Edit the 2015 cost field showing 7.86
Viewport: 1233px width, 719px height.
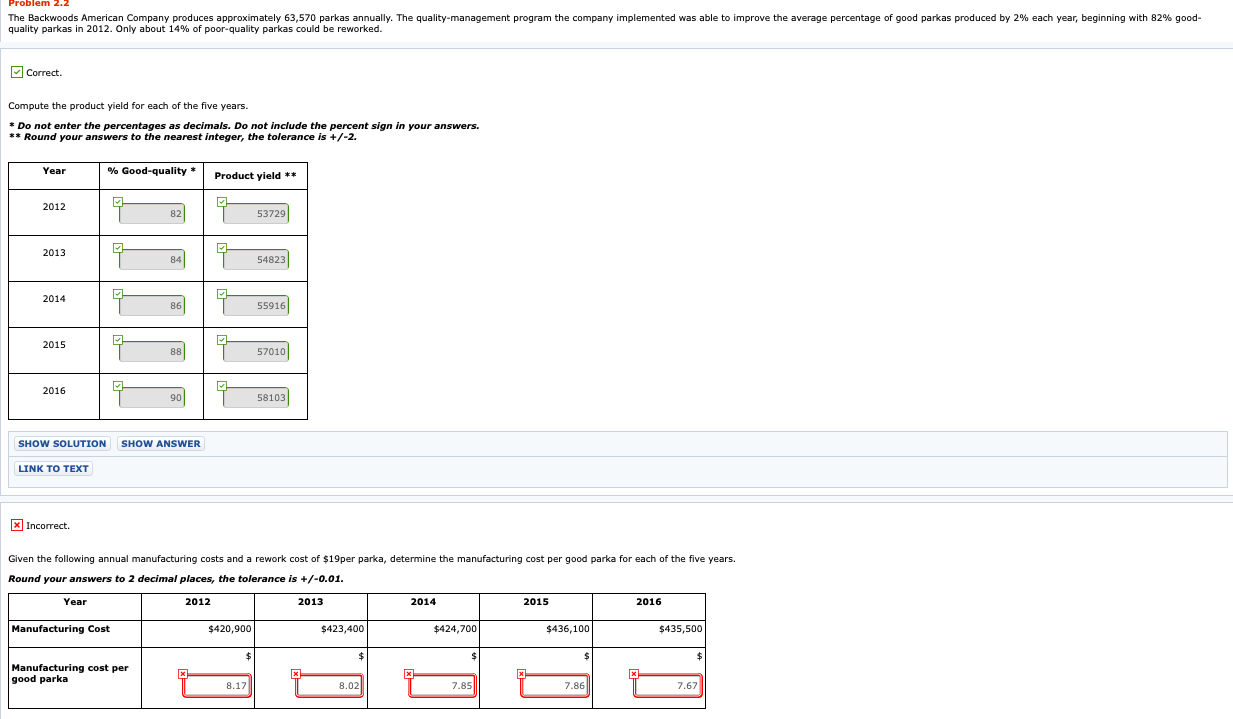click(x=555, y=686)
